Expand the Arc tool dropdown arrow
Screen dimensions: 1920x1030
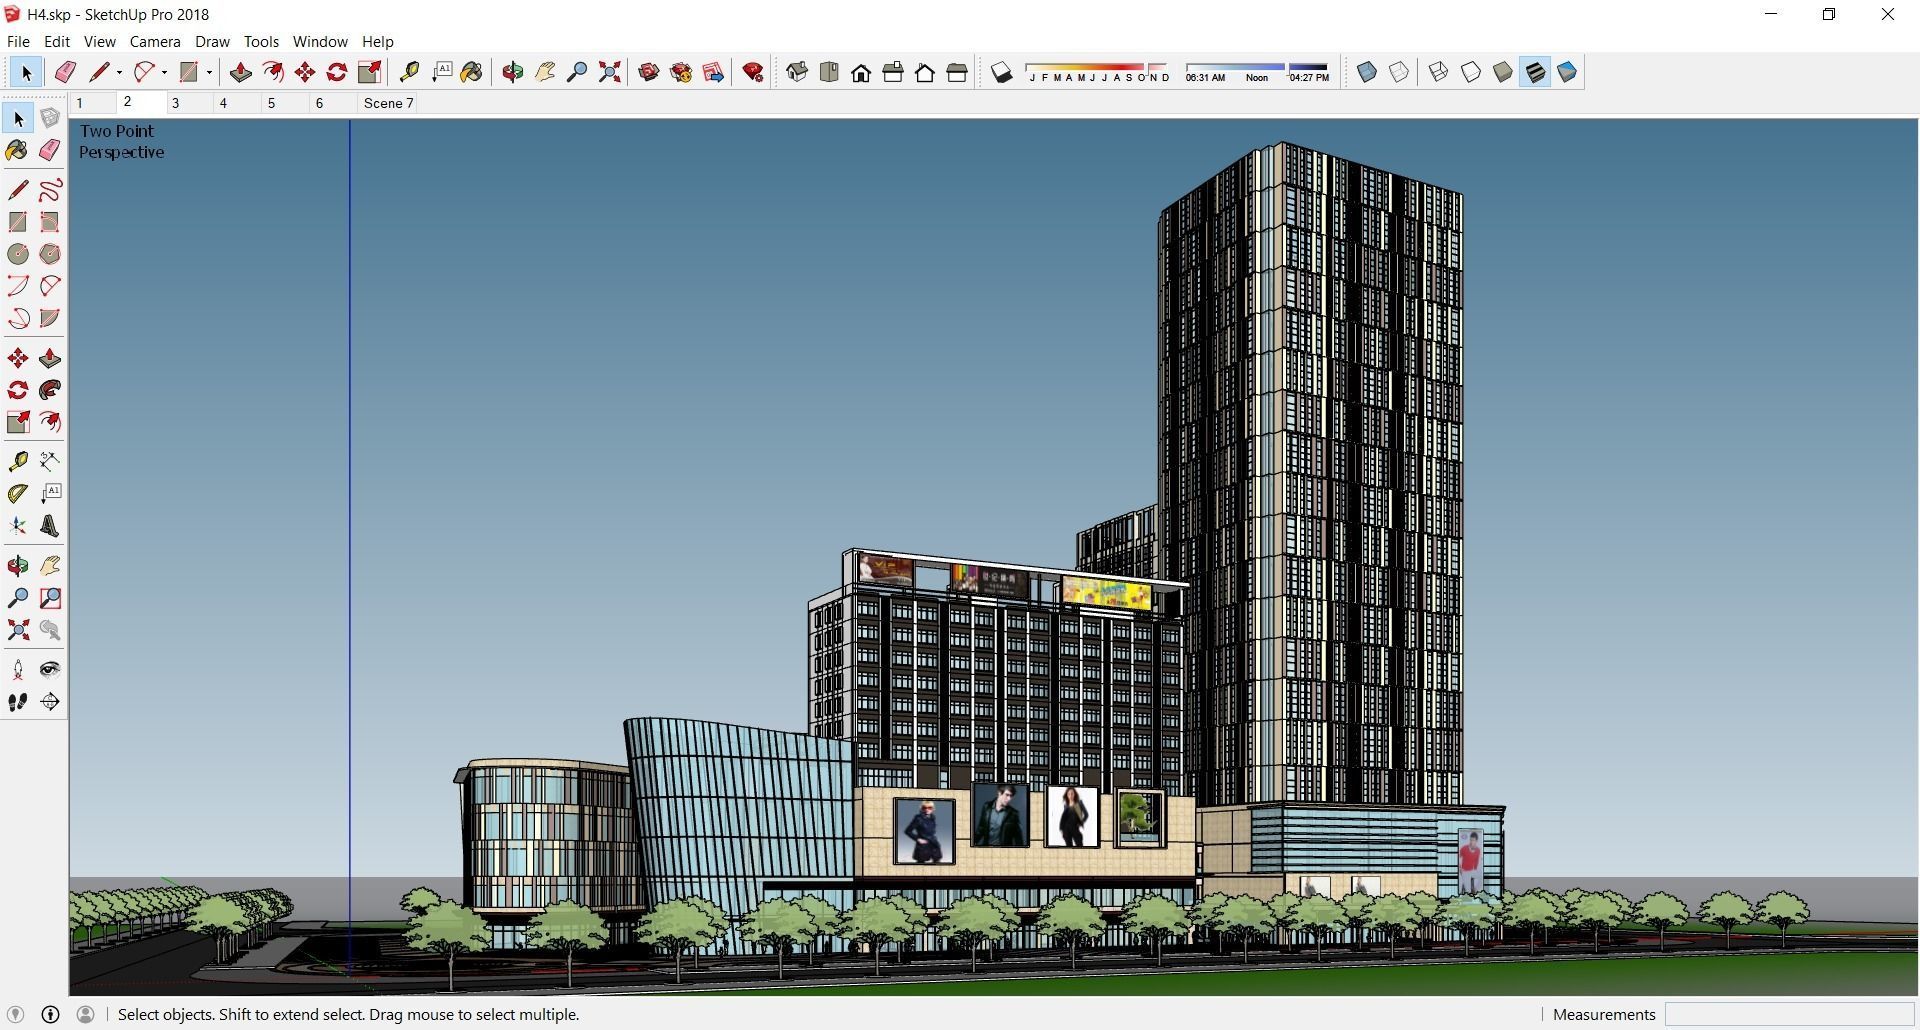[164, 72]
